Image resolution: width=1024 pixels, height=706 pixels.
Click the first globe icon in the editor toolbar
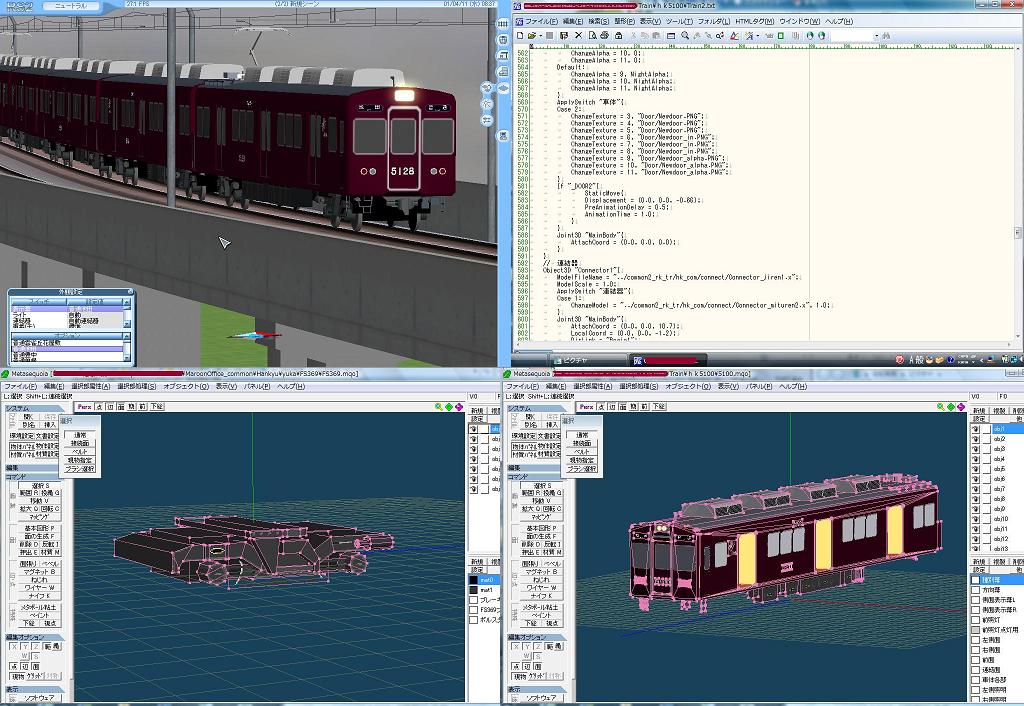[810, 35]
